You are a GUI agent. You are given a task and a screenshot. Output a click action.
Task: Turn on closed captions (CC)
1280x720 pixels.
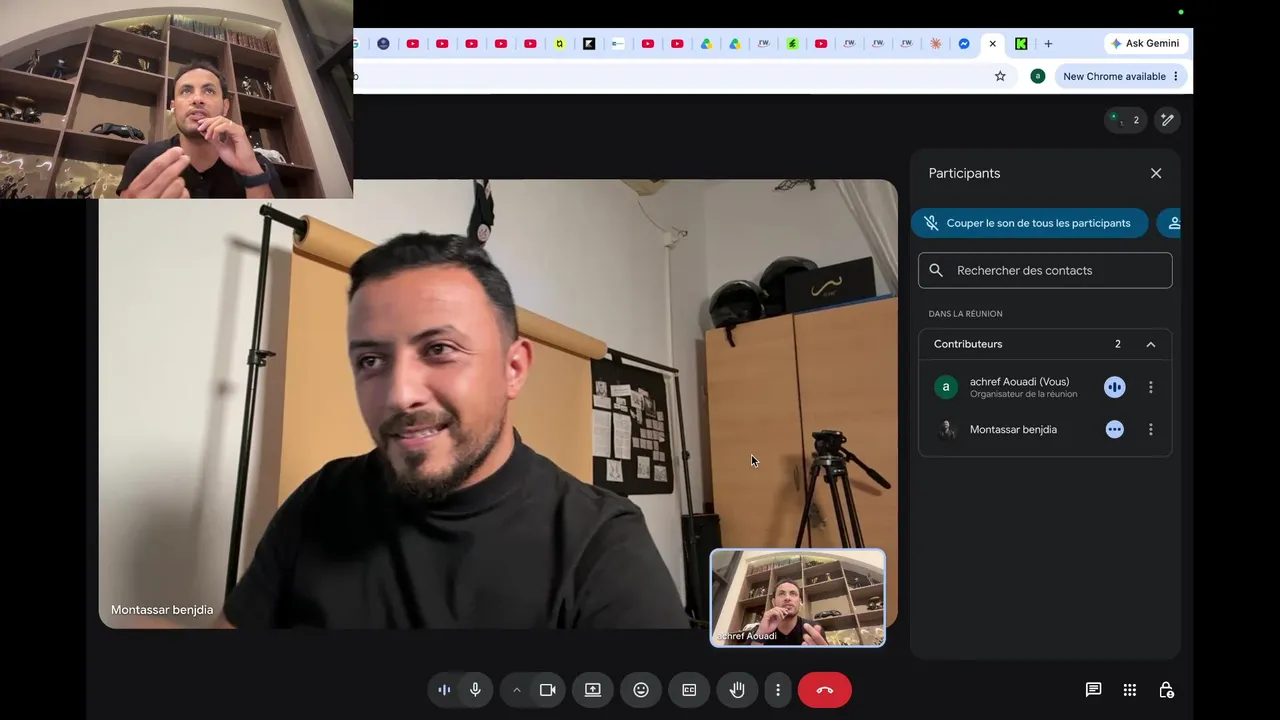pyautogui.click(x=689, y=690)
